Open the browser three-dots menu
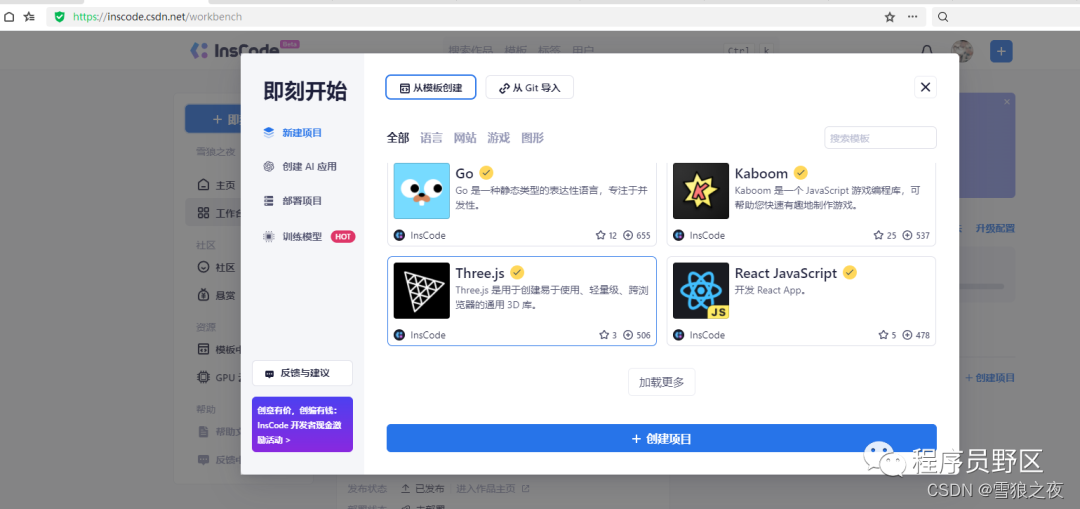 [913, 17]
